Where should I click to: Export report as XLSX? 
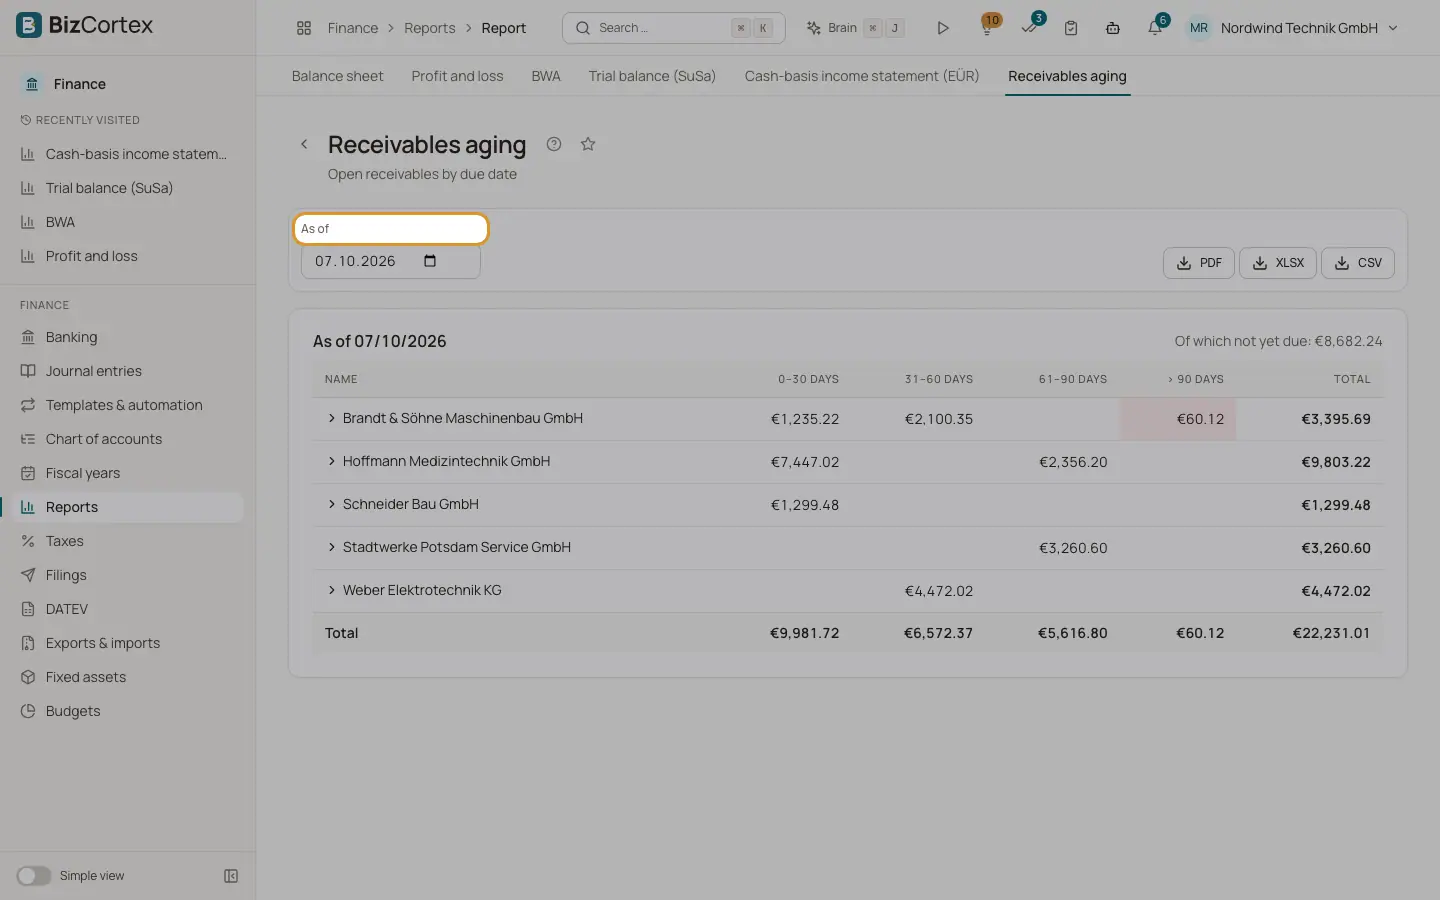coord(1278,263)
